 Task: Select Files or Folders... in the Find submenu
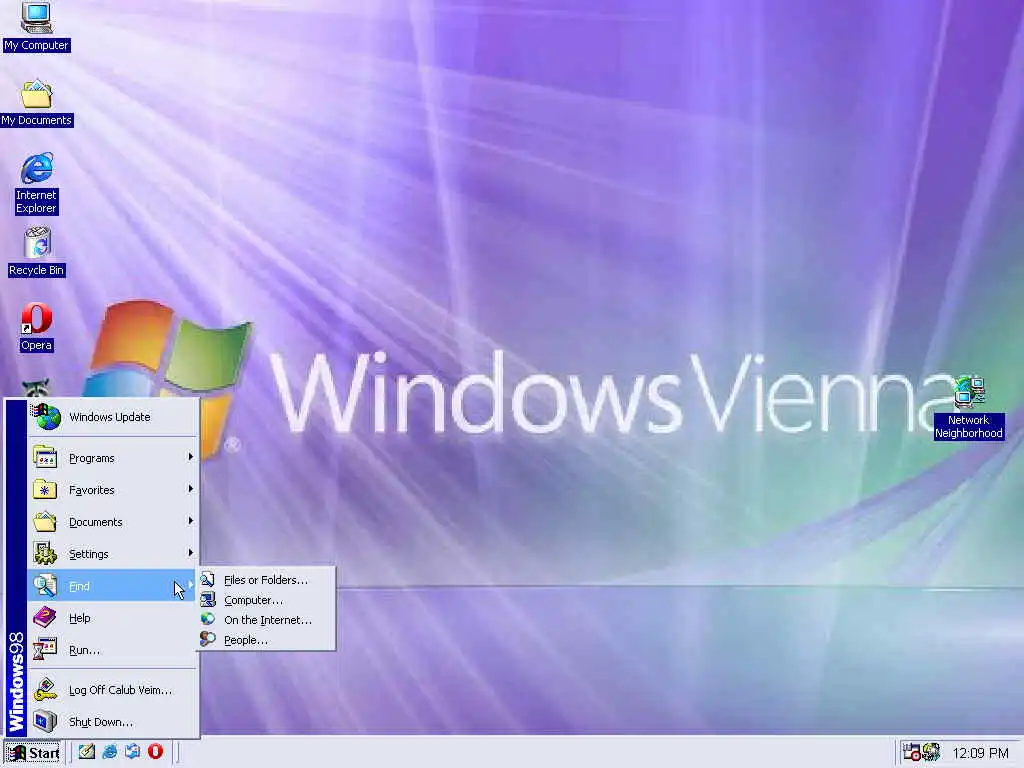266,580
